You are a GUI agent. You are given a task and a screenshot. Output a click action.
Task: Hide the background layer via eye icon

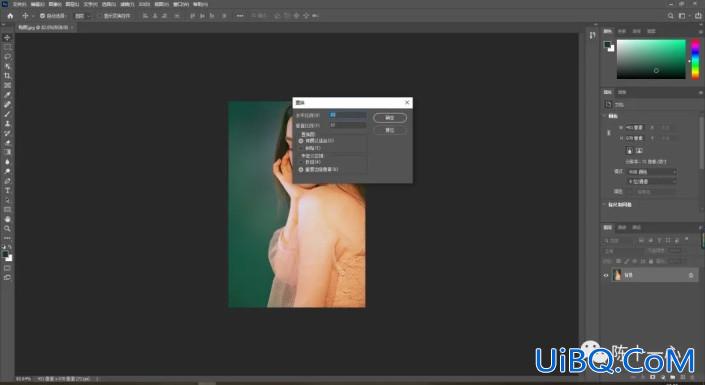pyautogui.click(x=606, y=275)
